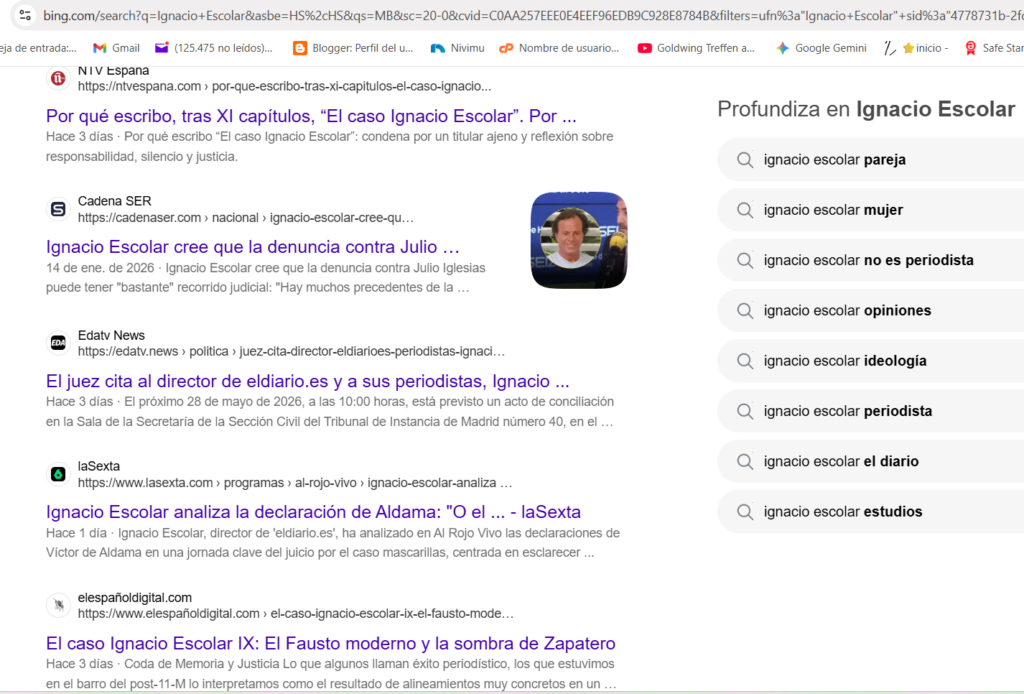Search suggestion 'ignacio escolar periodista'
This screenshot has height=694, width=1024.
[871, 411]
